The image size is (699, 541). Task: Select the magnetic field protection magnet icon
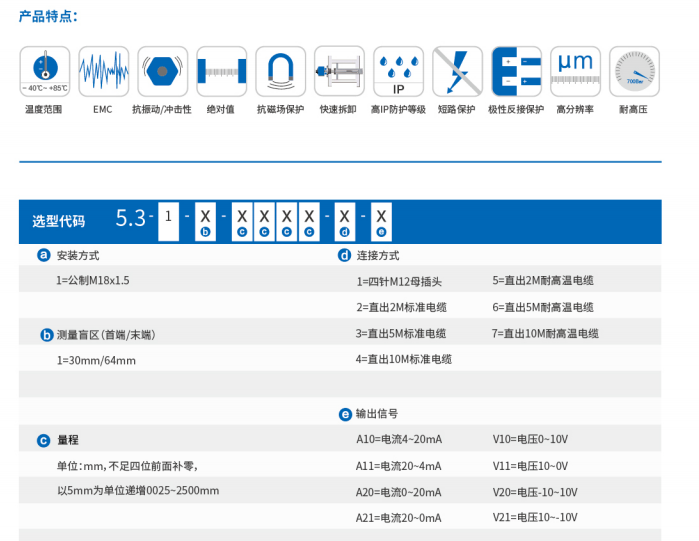(x=280, y=71)
